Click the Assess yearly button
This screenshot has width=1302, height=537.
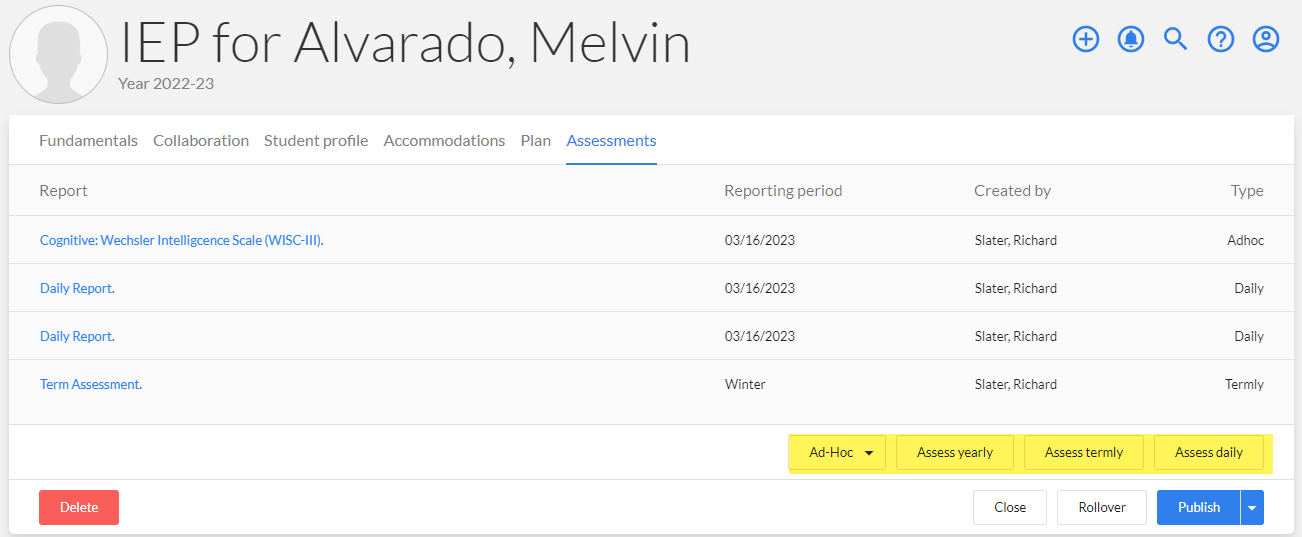[955, 452]
